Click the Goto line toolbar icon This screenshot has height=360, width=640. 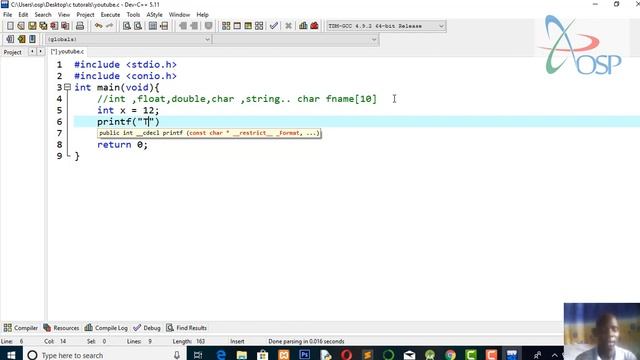(164, 26)
